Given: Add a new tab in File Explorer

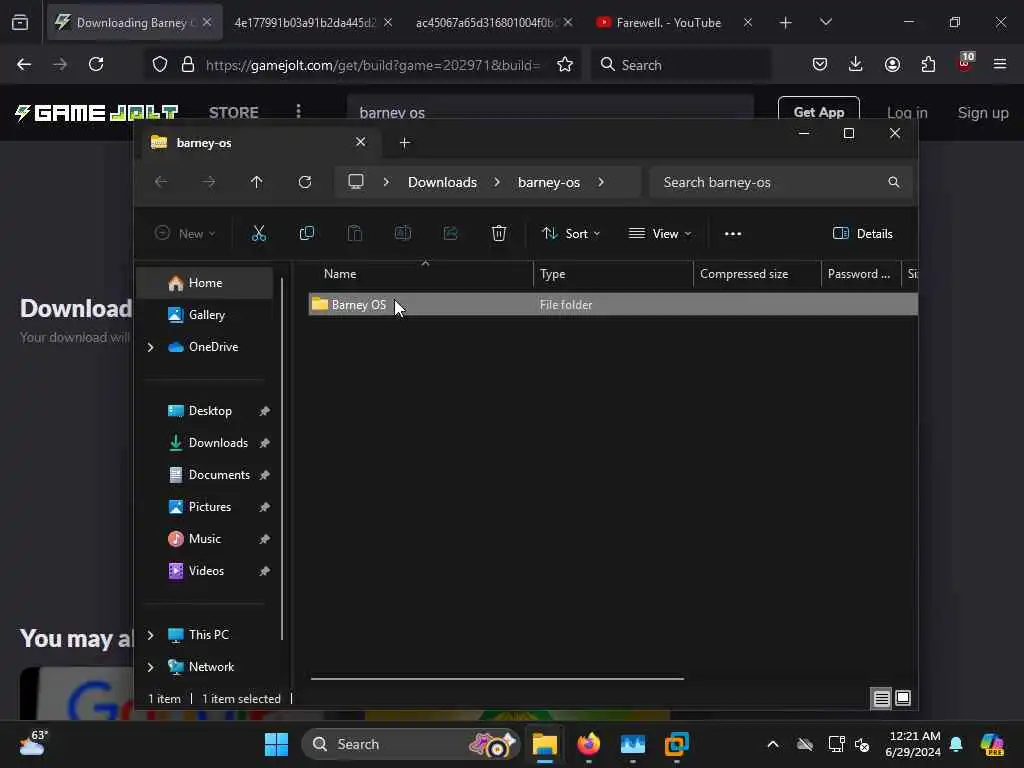Looking at the screenshot, I should 404,142.
